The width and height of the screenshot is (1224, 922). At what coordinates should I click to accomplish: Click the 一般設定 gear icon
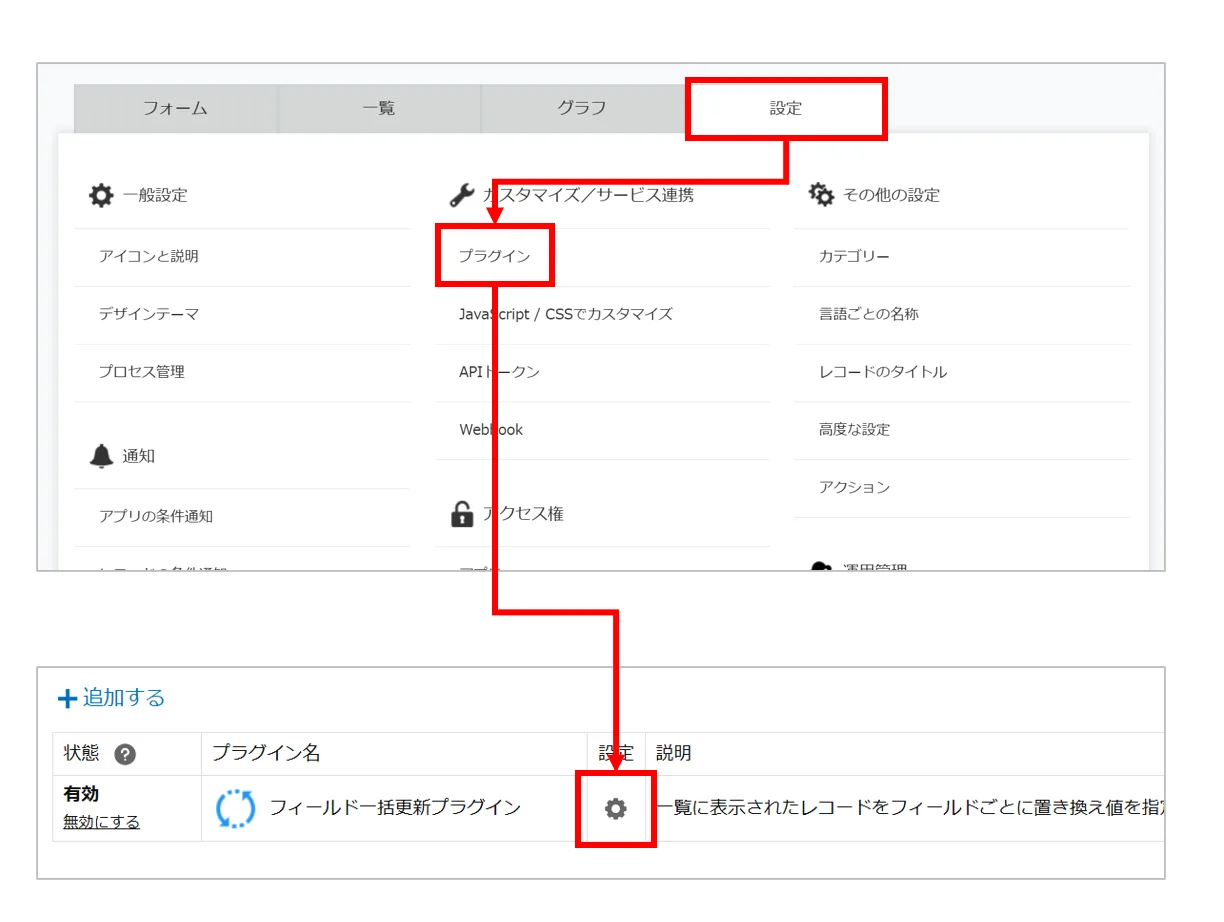(101, 194)
